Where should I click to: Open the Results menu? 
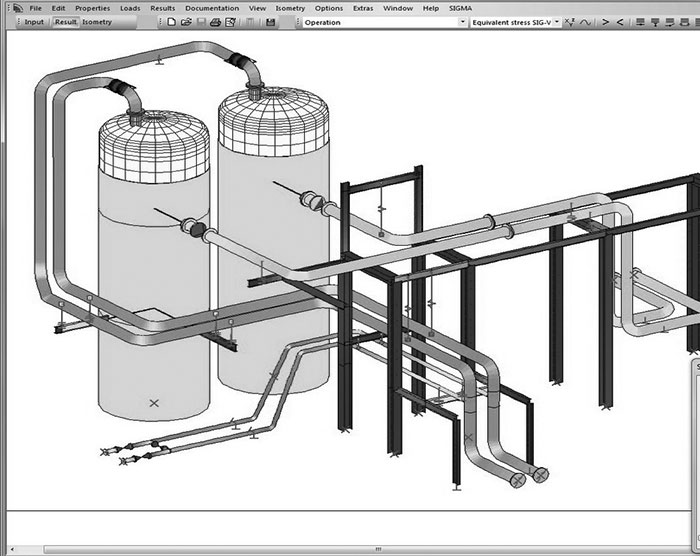162,8
